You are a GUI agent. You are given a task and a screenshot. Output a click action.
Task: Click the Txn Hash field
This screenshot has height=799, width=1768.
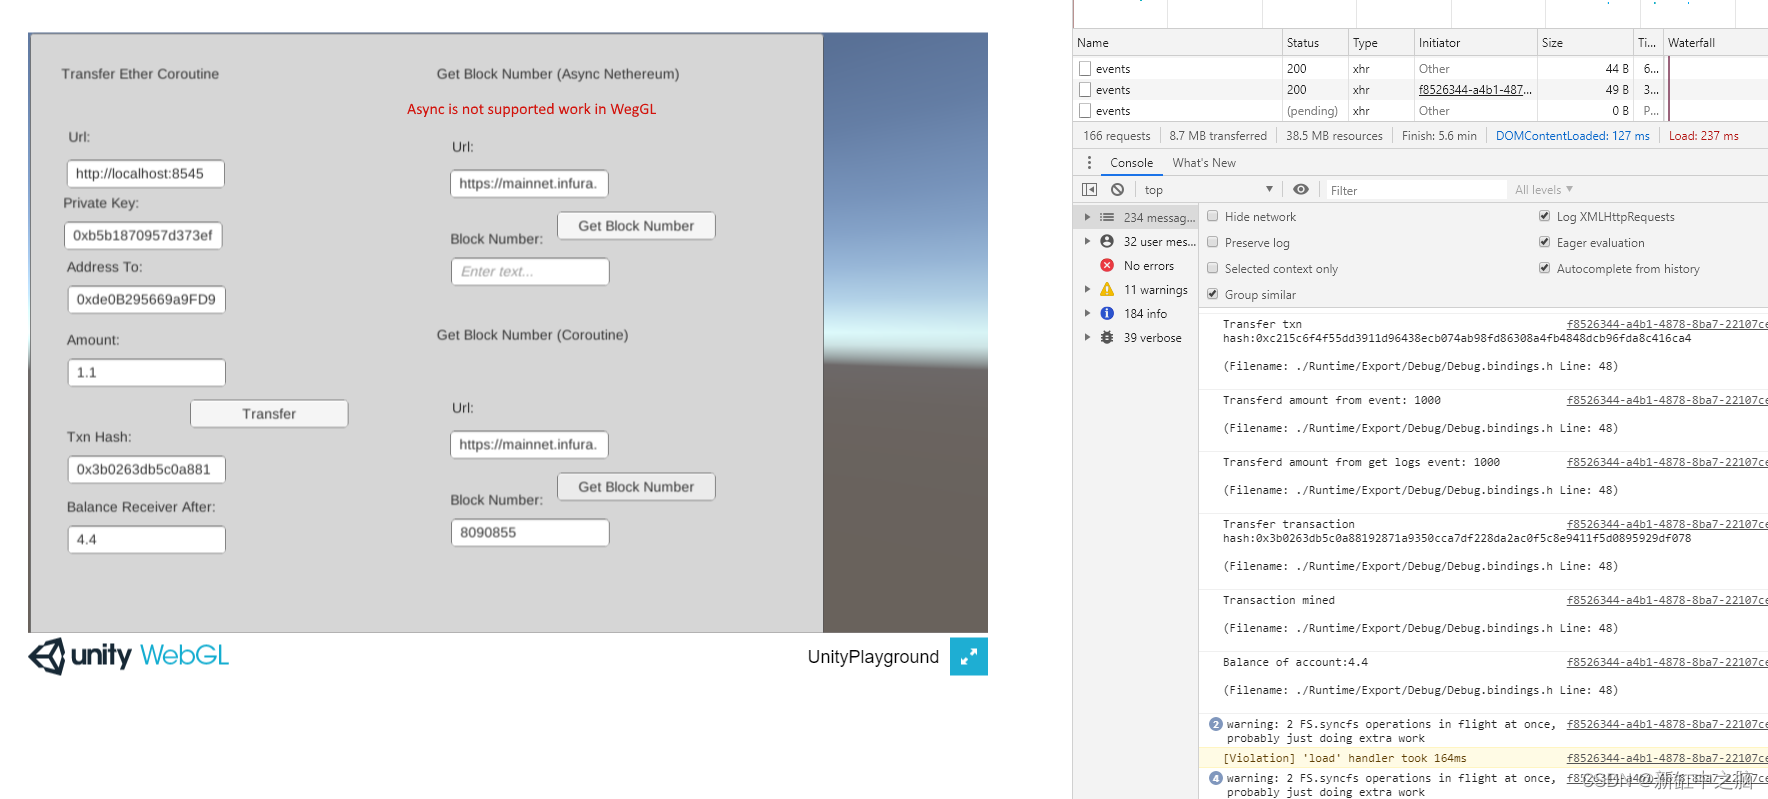pos(146,469)
